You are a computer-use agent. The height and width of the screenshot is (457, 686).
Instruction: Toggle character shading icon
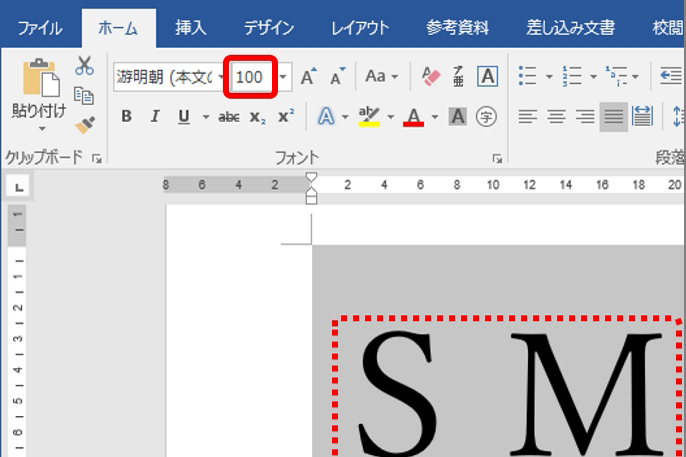click(458, 117)
